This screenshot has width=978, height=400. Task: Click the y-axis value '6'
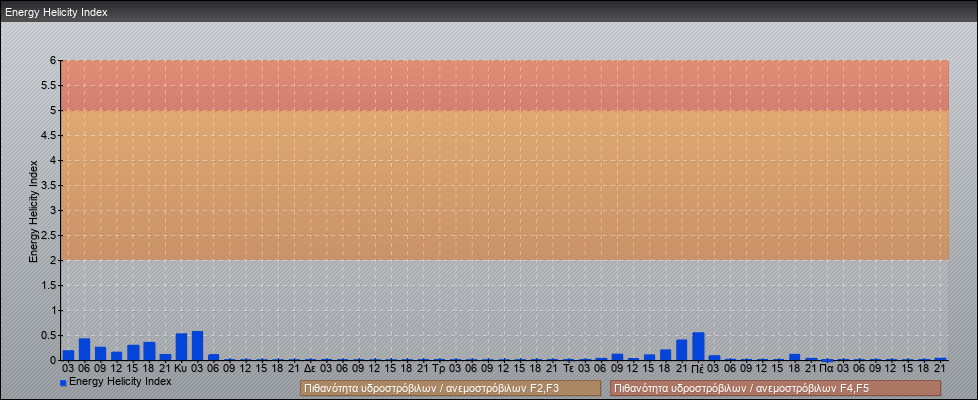tap(54, 61)
